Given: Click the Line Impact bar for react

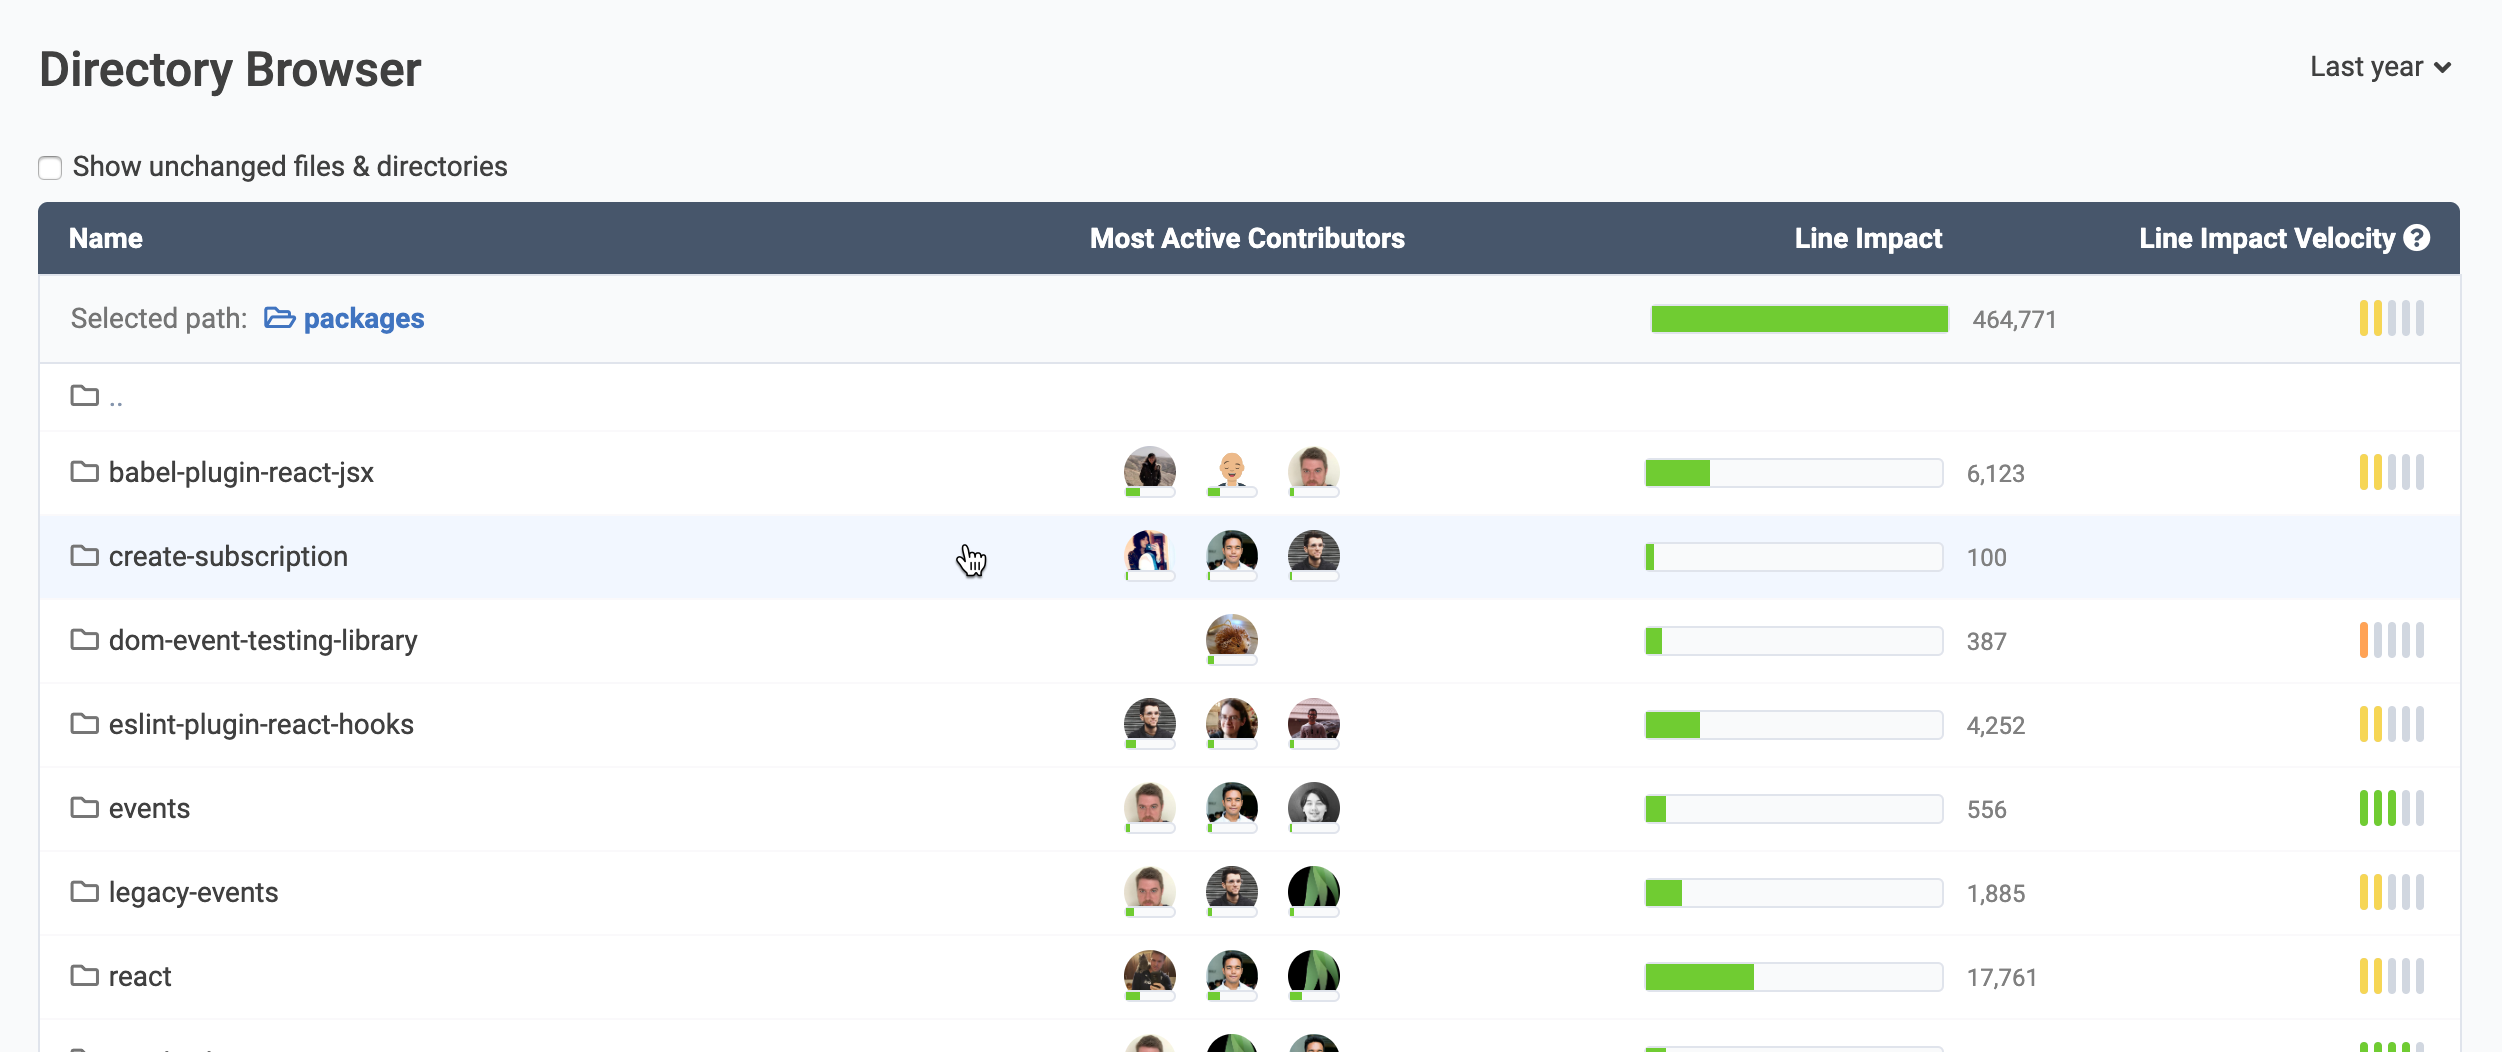Looking at the screenshot, I should (x=1793, y=977).
